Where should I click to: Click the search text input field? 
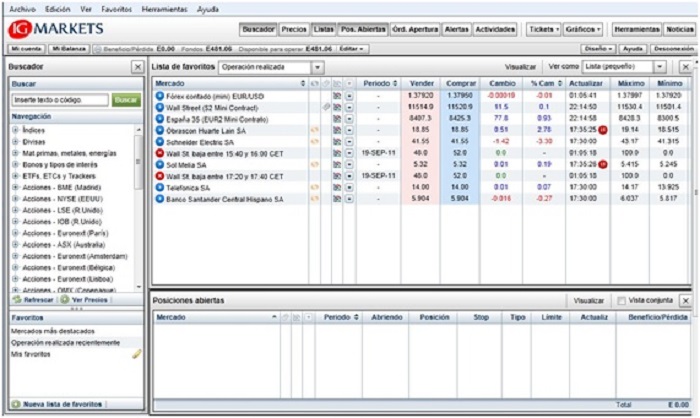click(x=60, y=100)
